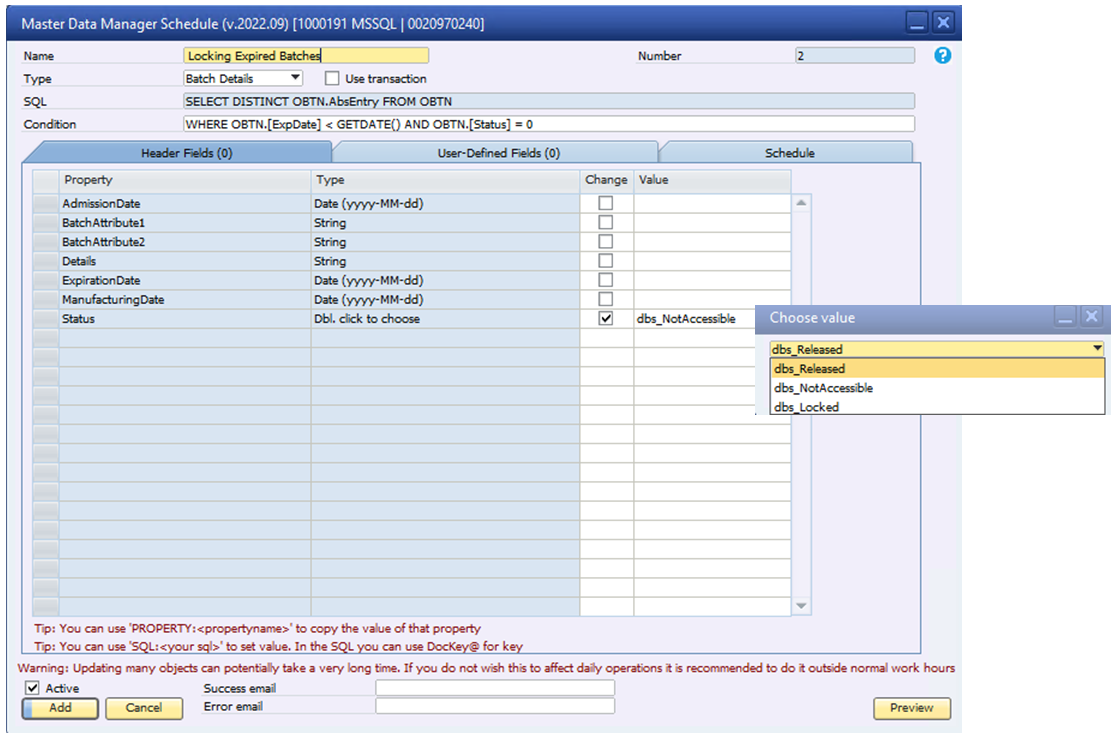Click the row selector beside Status
This screenshot has height=734, width=1112.
pos(46,318)
